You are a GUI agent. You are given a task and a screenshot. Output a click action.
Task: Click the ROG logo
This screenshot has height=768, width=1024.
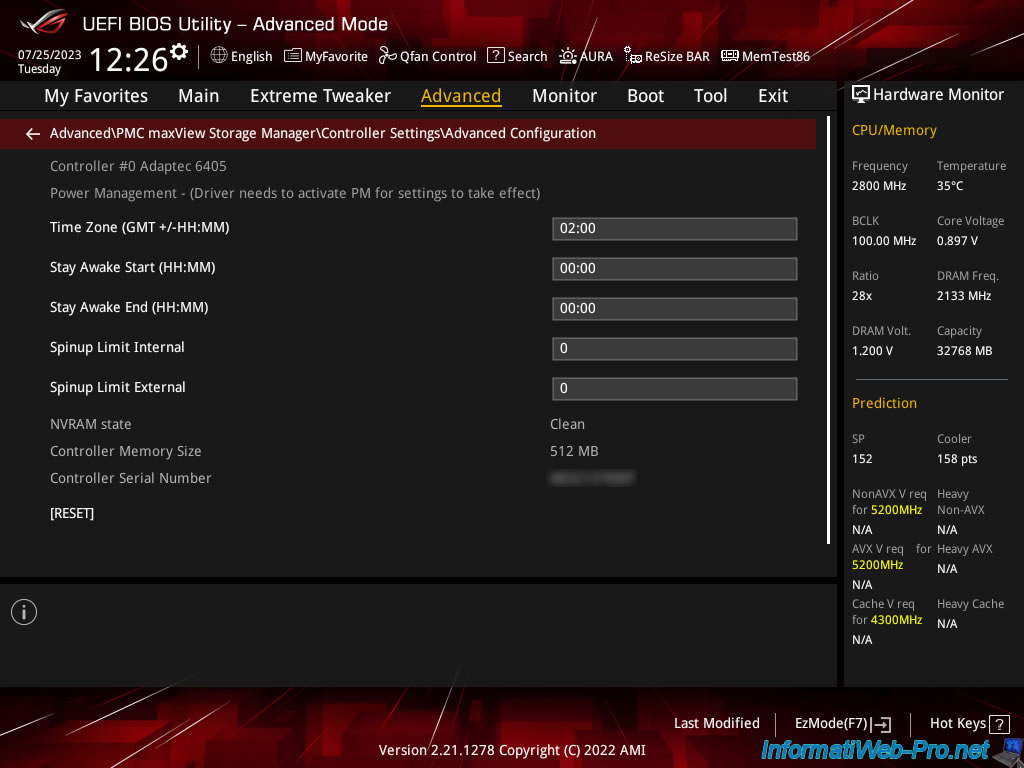pos(44,22)
